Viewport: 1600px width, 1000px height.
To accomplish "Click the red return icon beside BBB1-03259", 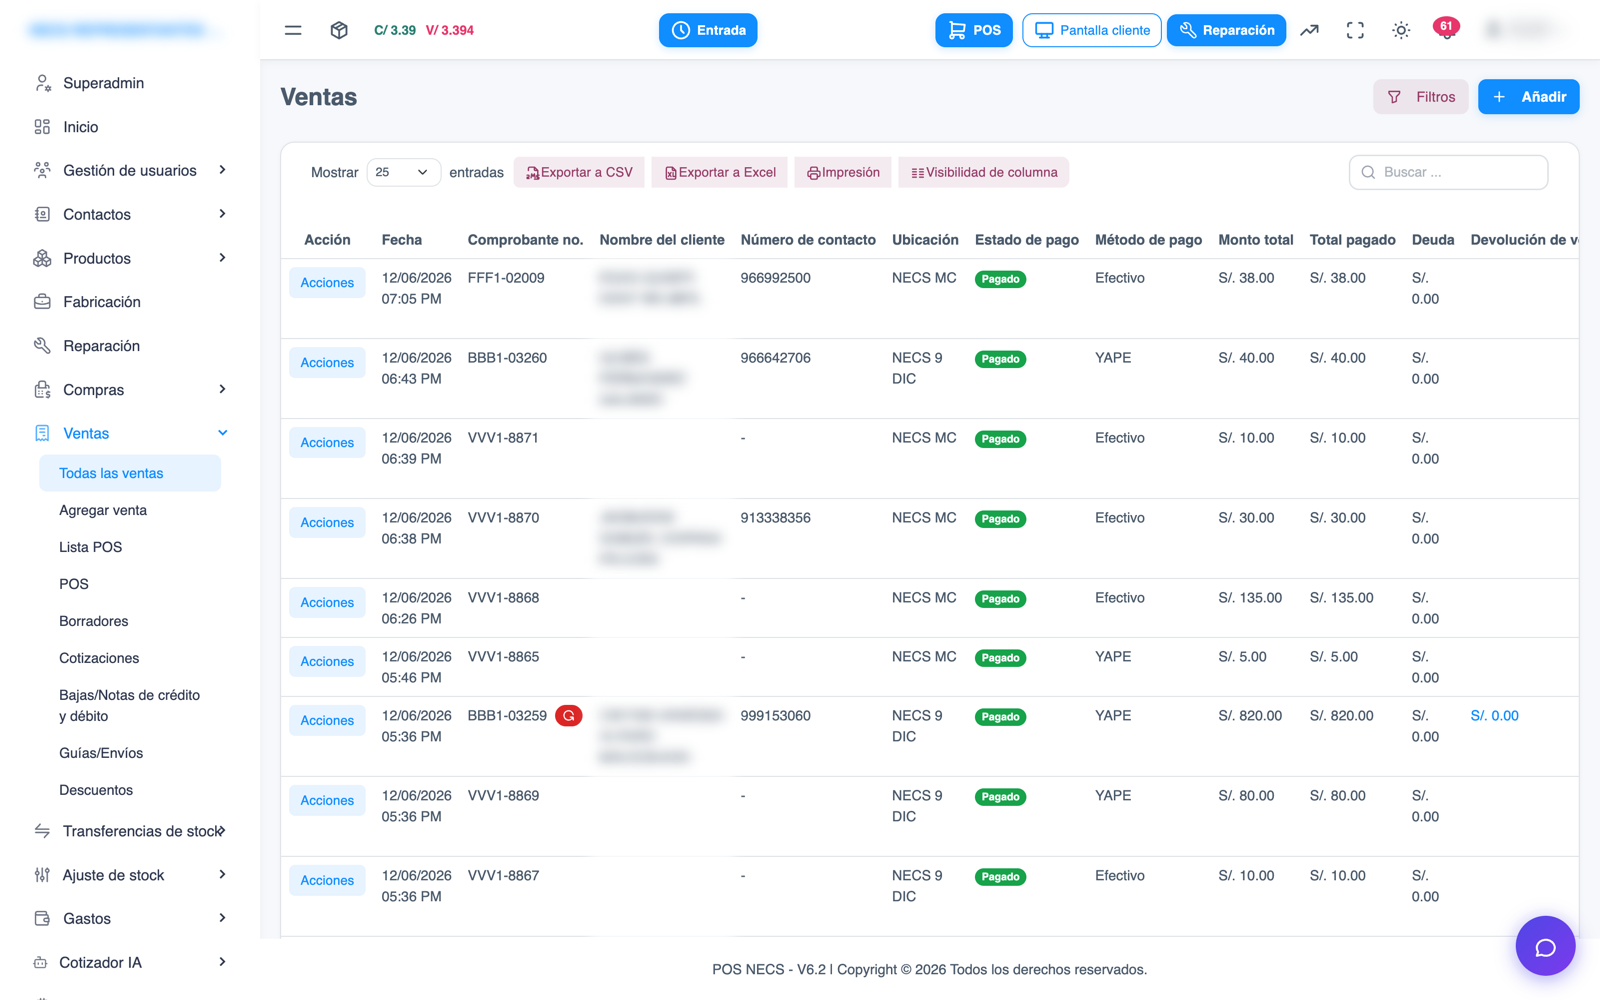I will 569,716.
